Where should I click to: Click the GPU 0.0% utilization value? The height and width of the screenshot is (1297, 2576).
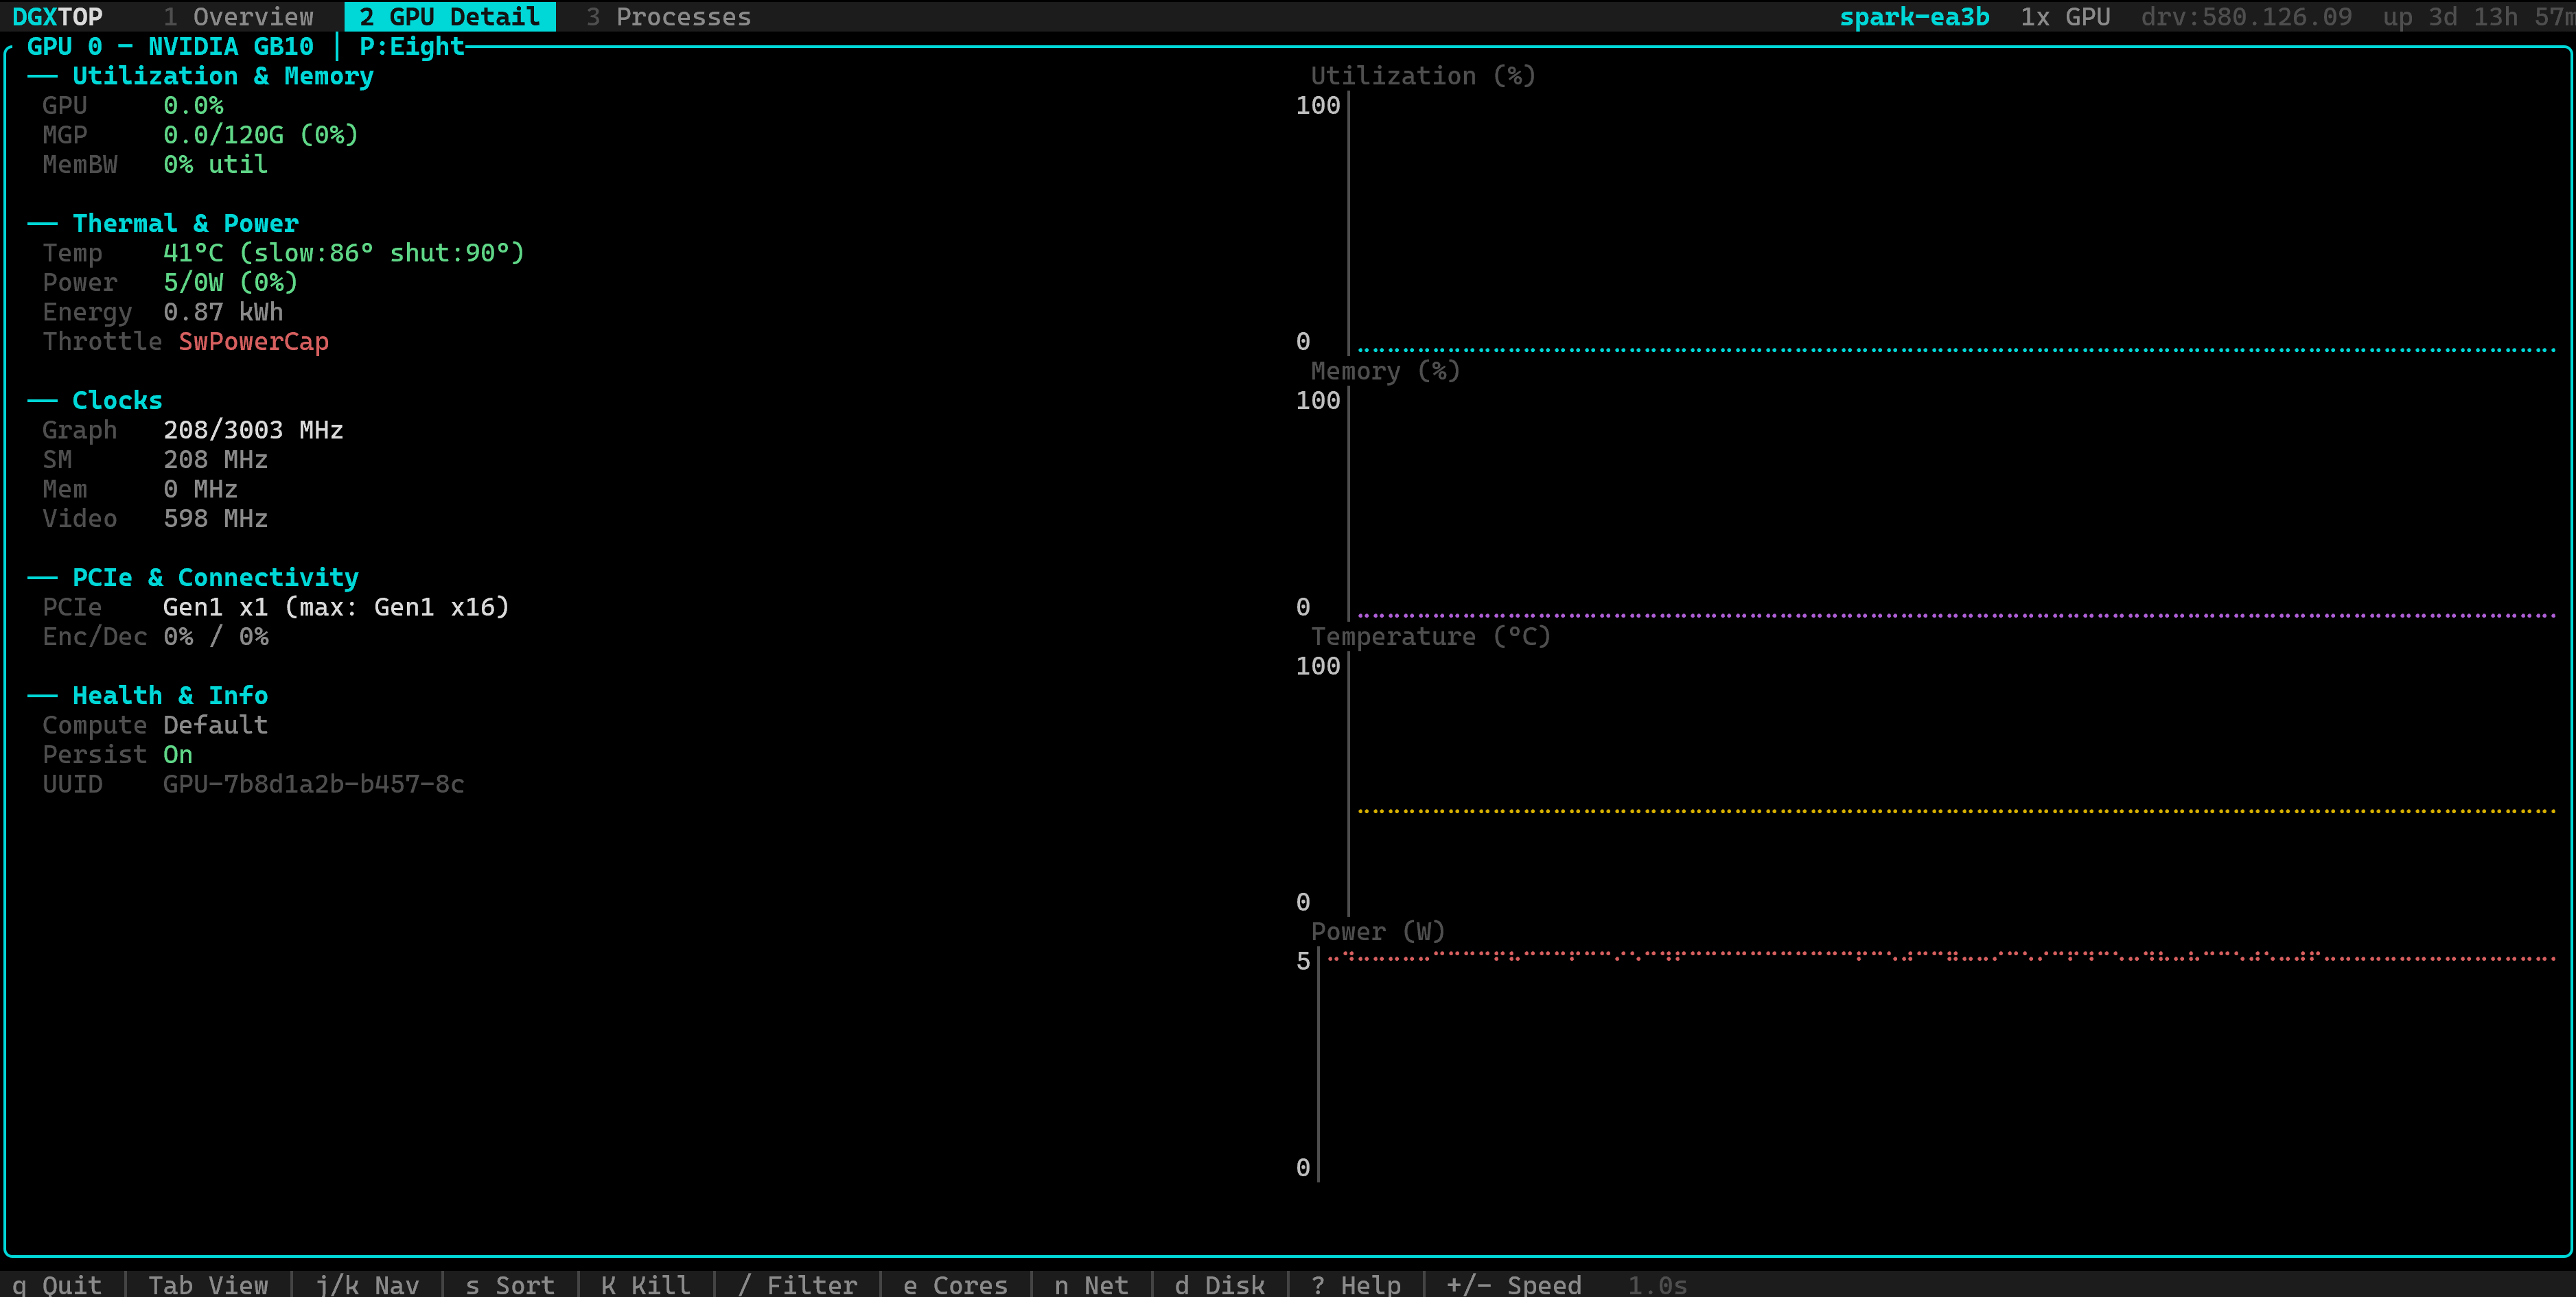point(193,106)
